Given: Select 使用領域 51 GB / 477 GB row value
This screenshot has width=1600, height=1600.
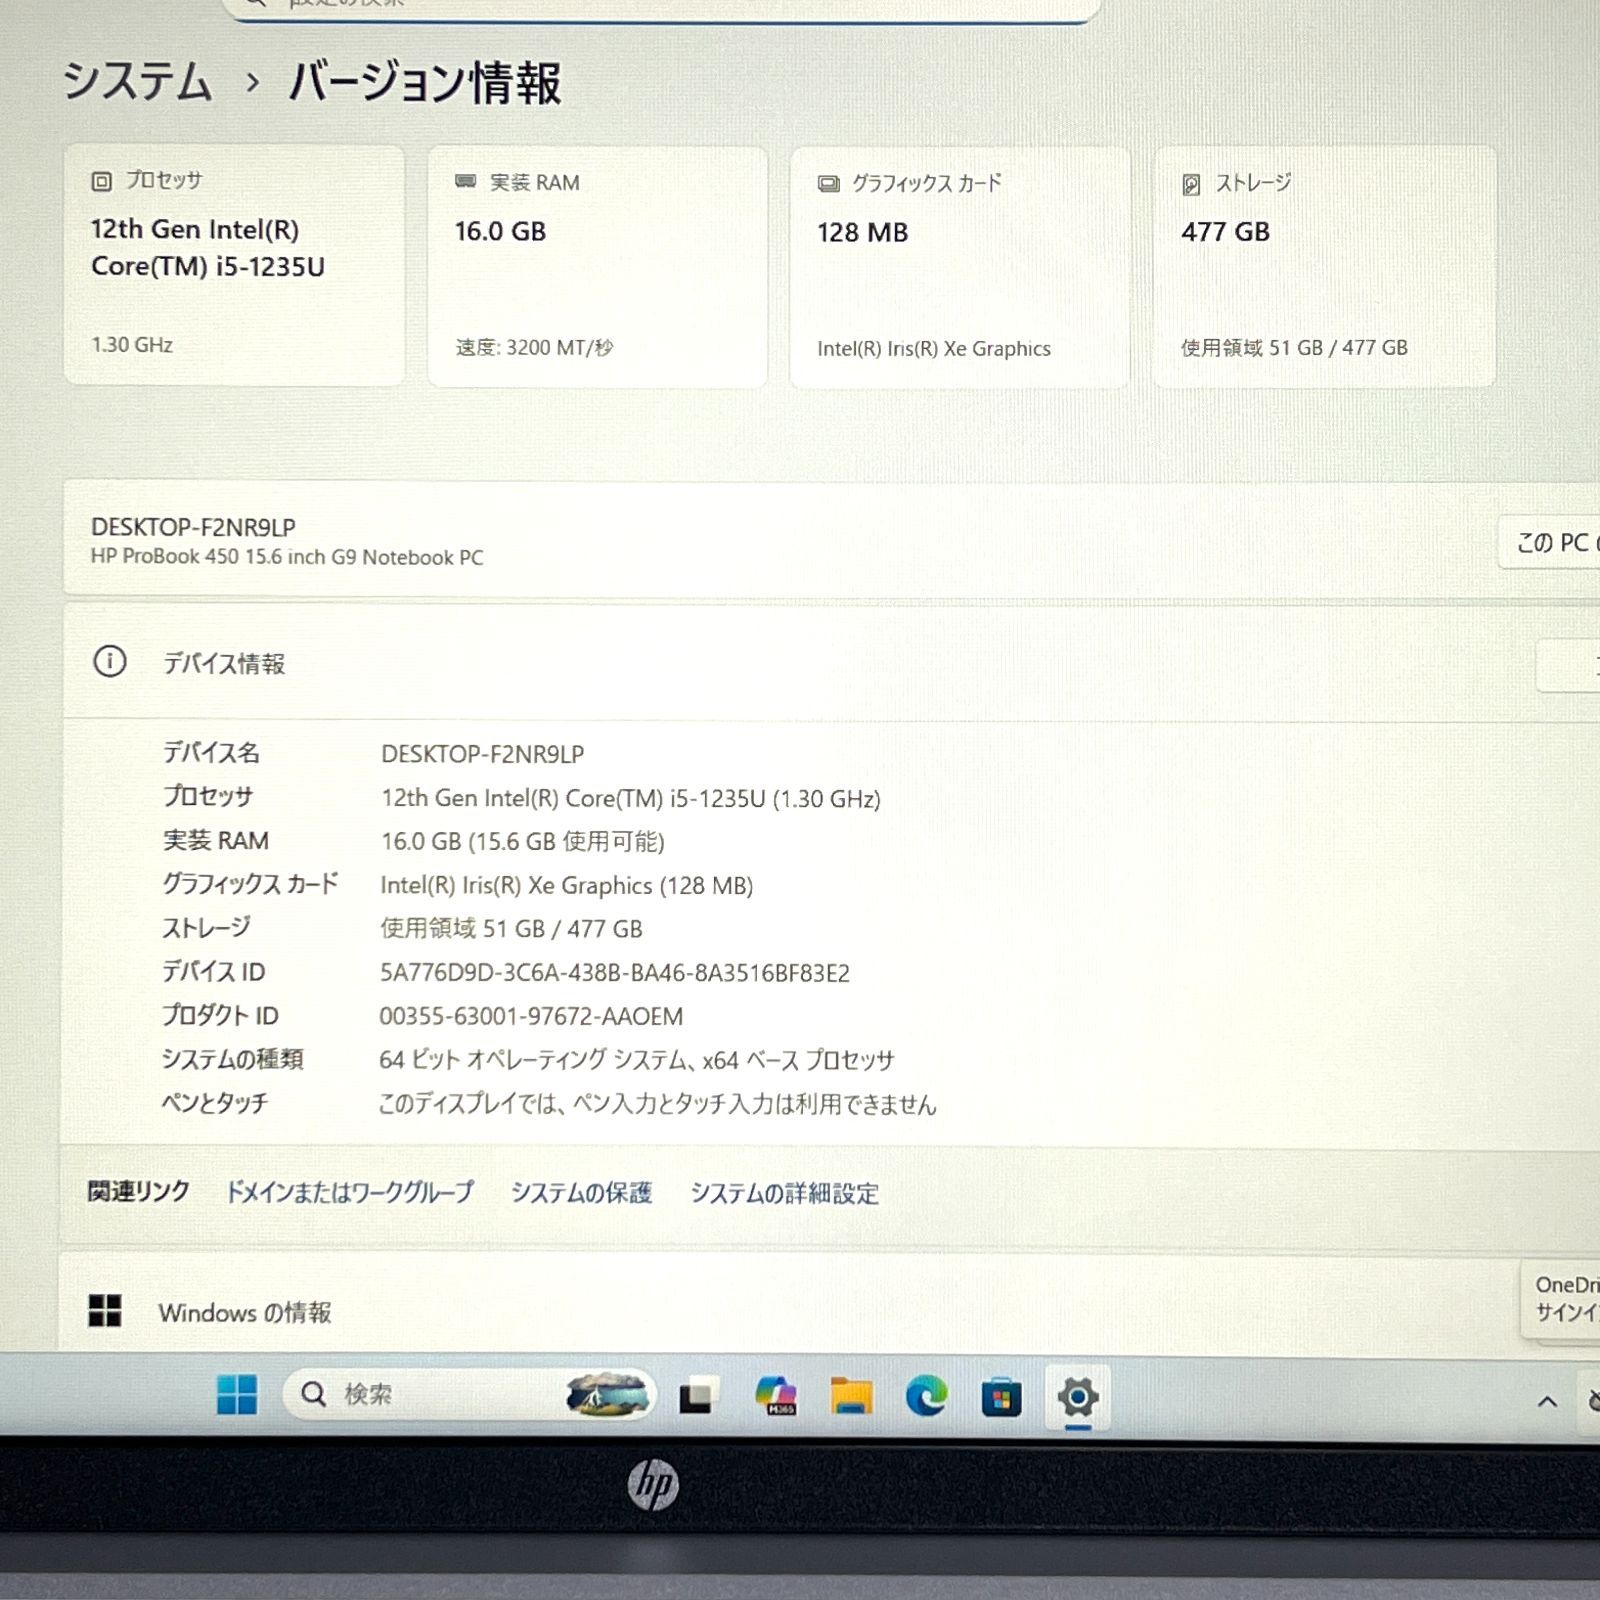Looking at the screenshot, I should coord(511,929).
